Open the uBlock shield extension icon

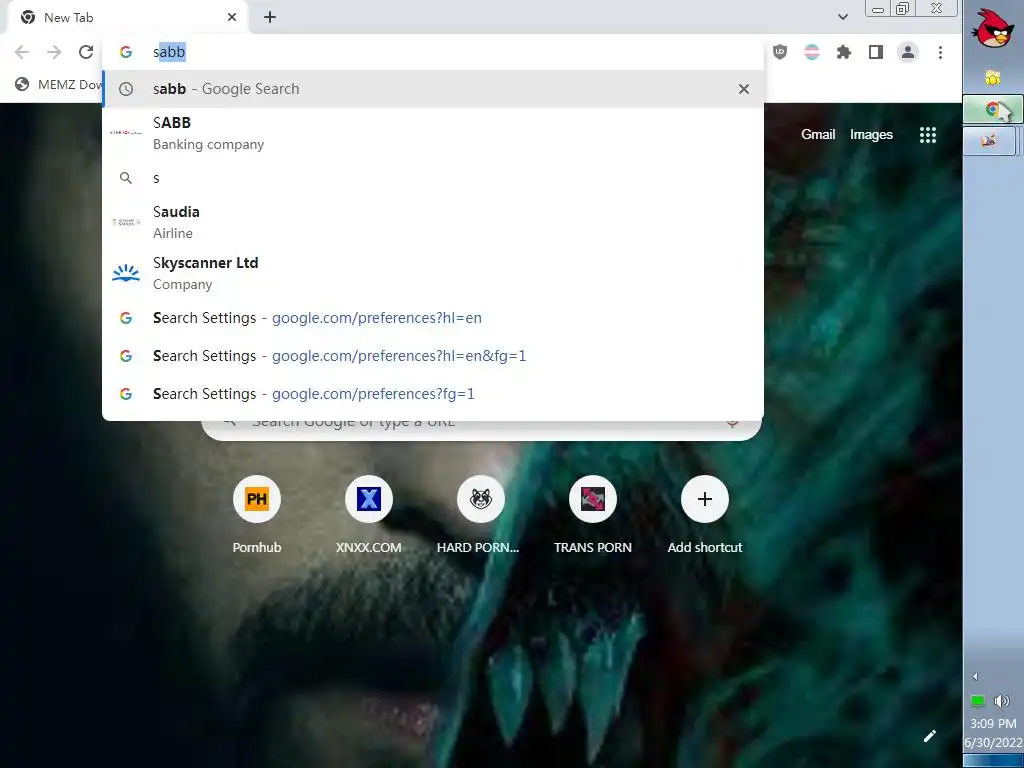pyautogui.click(x=780, y=52)
